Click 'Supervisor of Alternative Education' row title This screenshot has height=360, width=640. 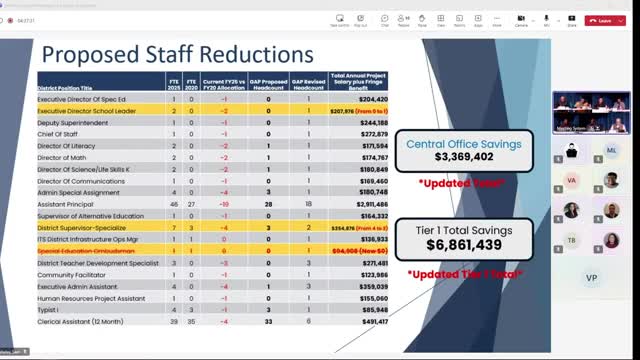tap(91, 216)
